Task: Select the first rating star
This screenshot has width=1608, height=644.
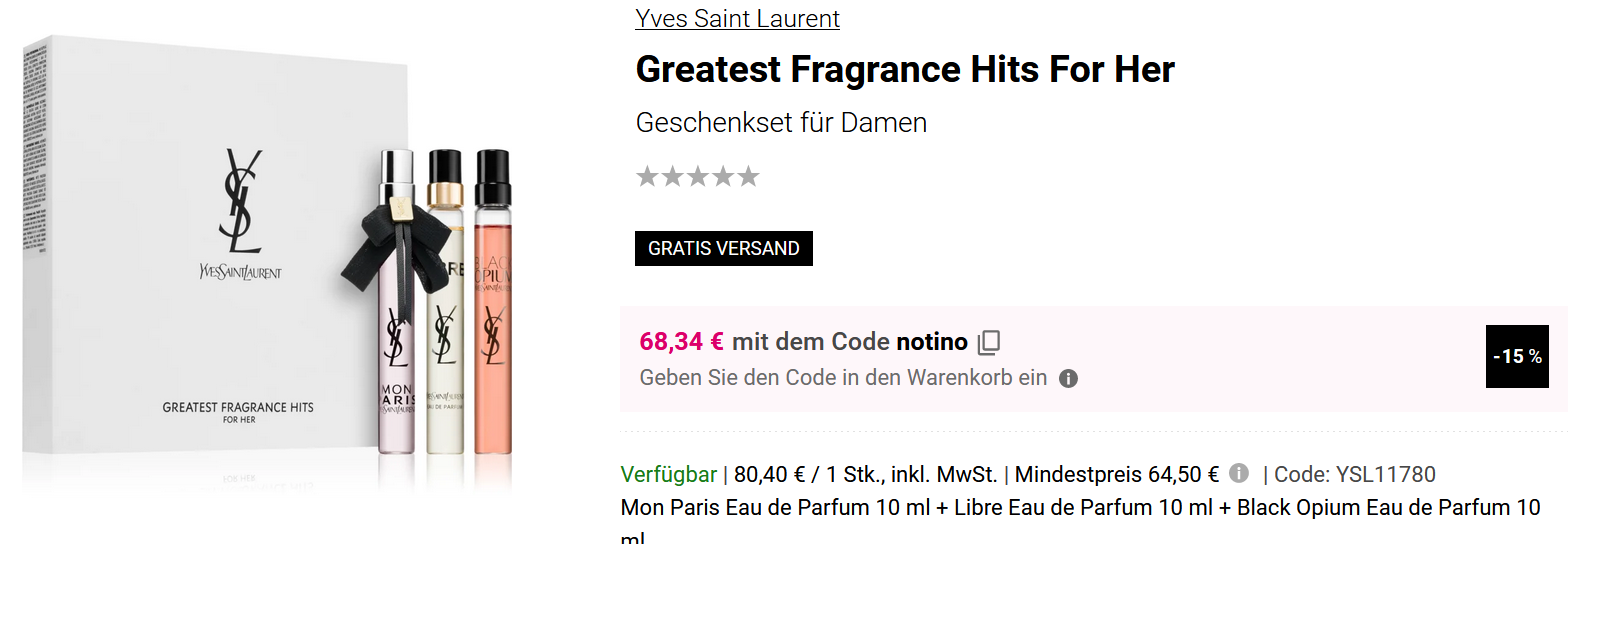Action: [x=647, y=177]
